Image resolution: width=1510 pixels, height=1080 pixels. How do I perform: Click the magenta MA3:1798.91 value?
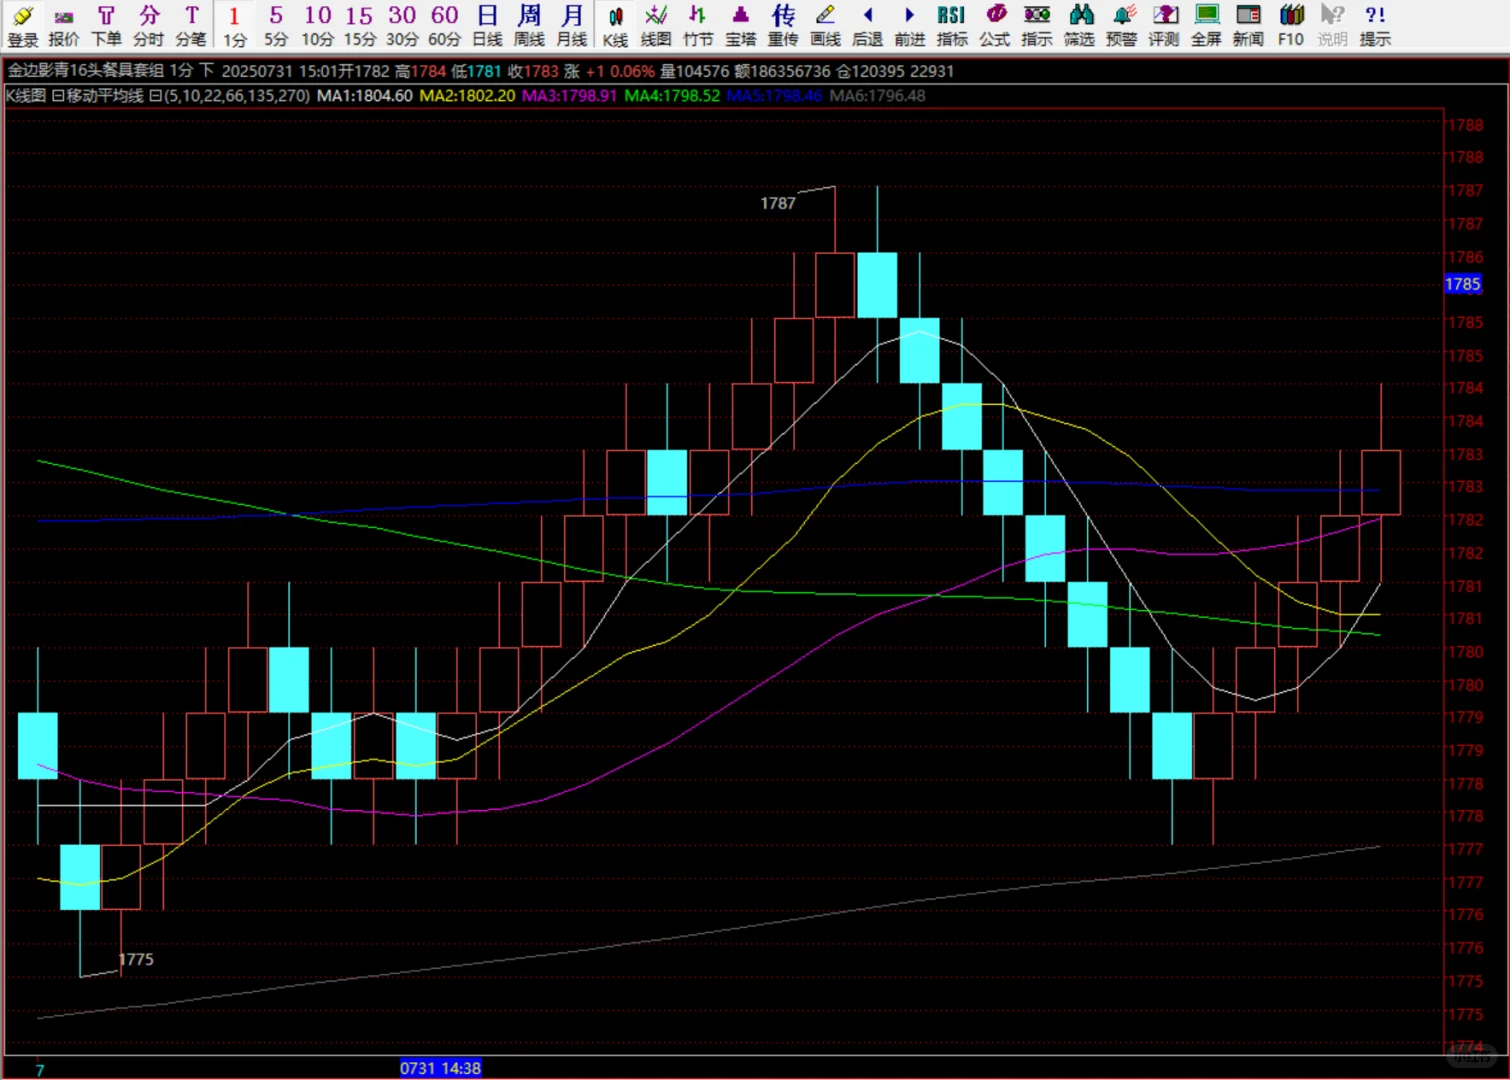click(569, 96)
